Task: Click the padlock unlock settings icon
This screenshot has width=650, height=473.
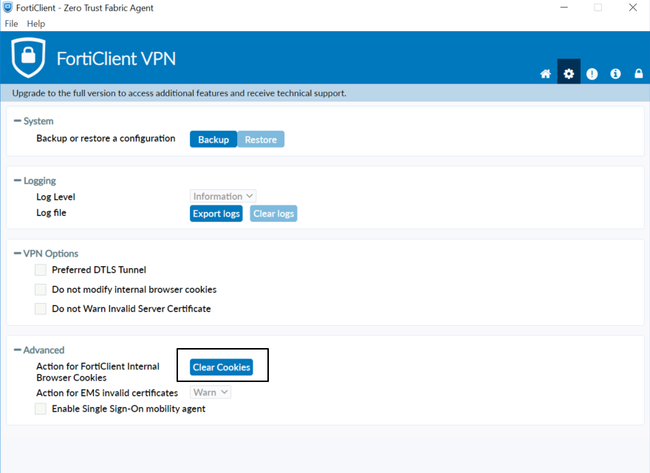Action: pyautogui.click(x=639, y=73)
